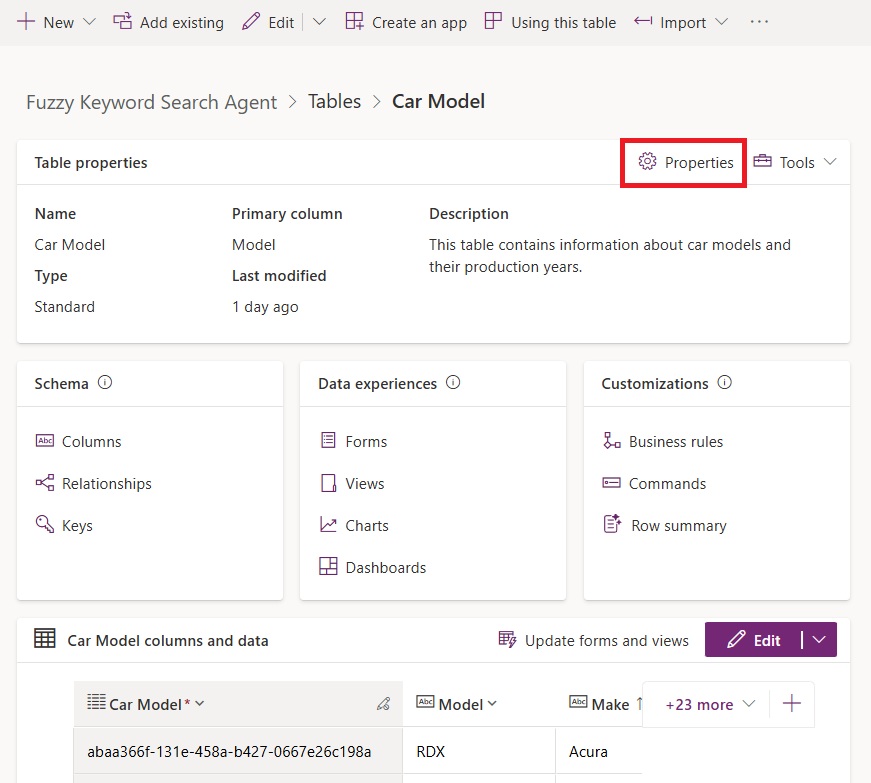Click the Relationships icon
The height and width of the screenshot is (783, 871).
coord(45,482)
